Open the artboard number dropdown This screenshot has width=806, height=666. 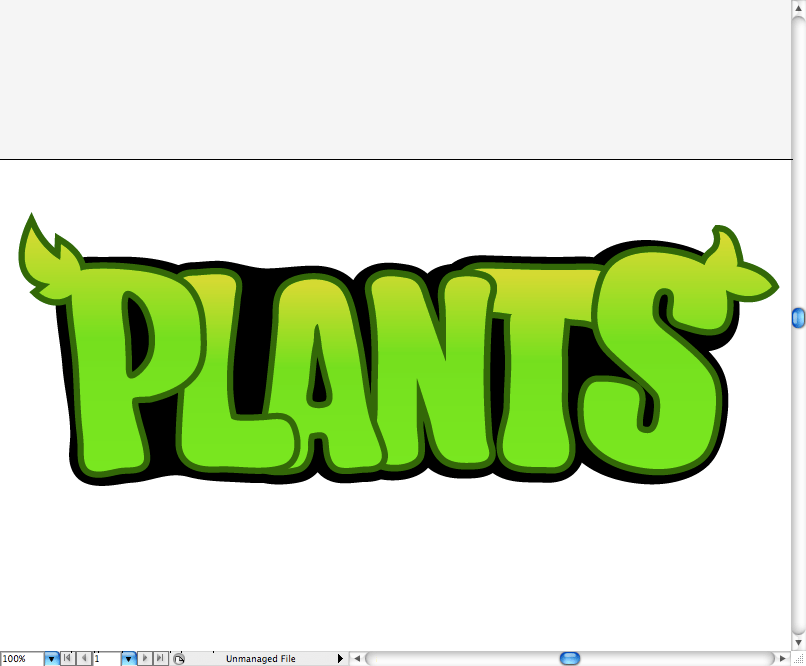pyautogui.click(x=129, y=659)
